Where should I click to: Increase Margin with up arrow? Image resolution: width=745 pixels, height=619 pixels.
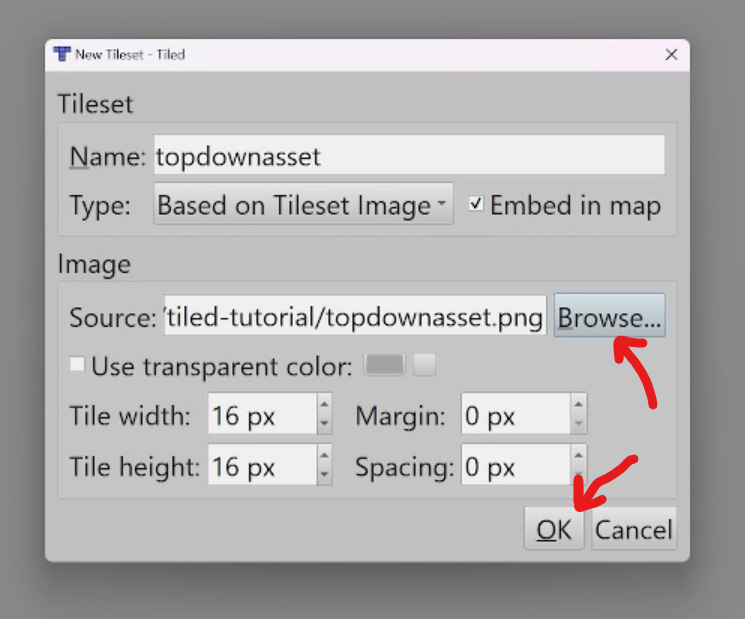pos(578,404)
